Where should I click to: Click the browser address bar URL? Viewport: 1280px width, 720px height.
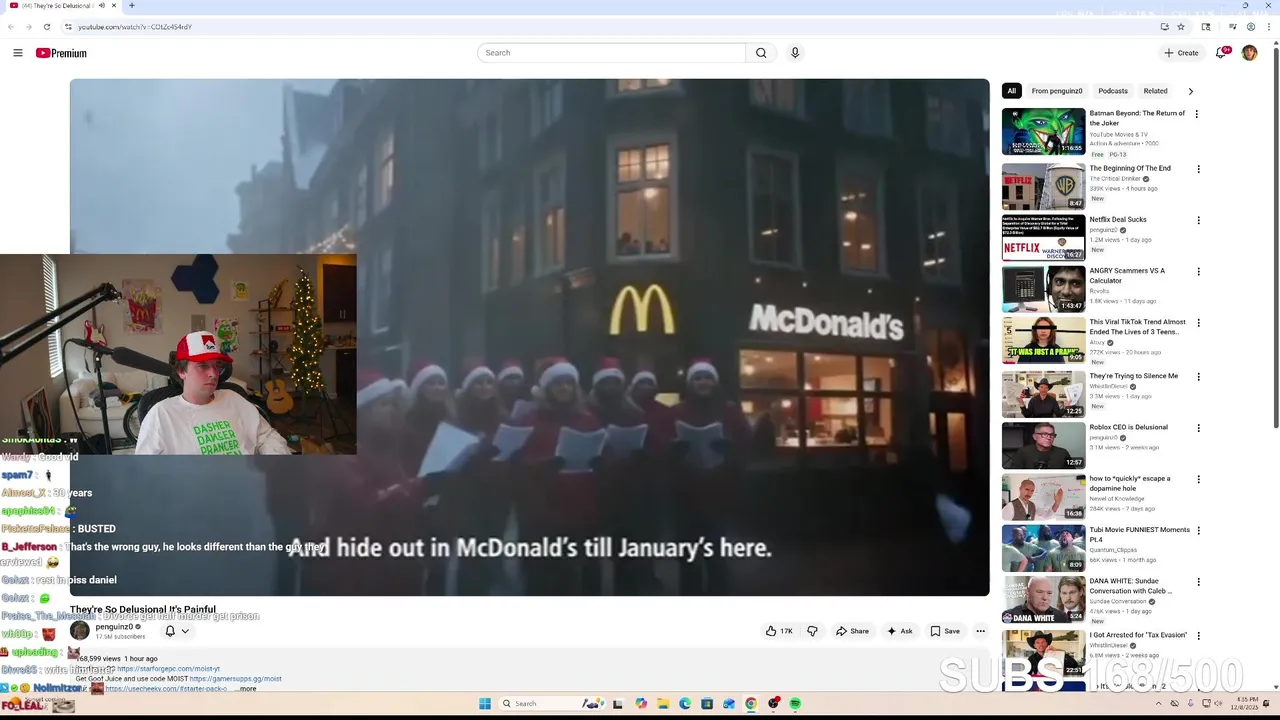(135, 27)
